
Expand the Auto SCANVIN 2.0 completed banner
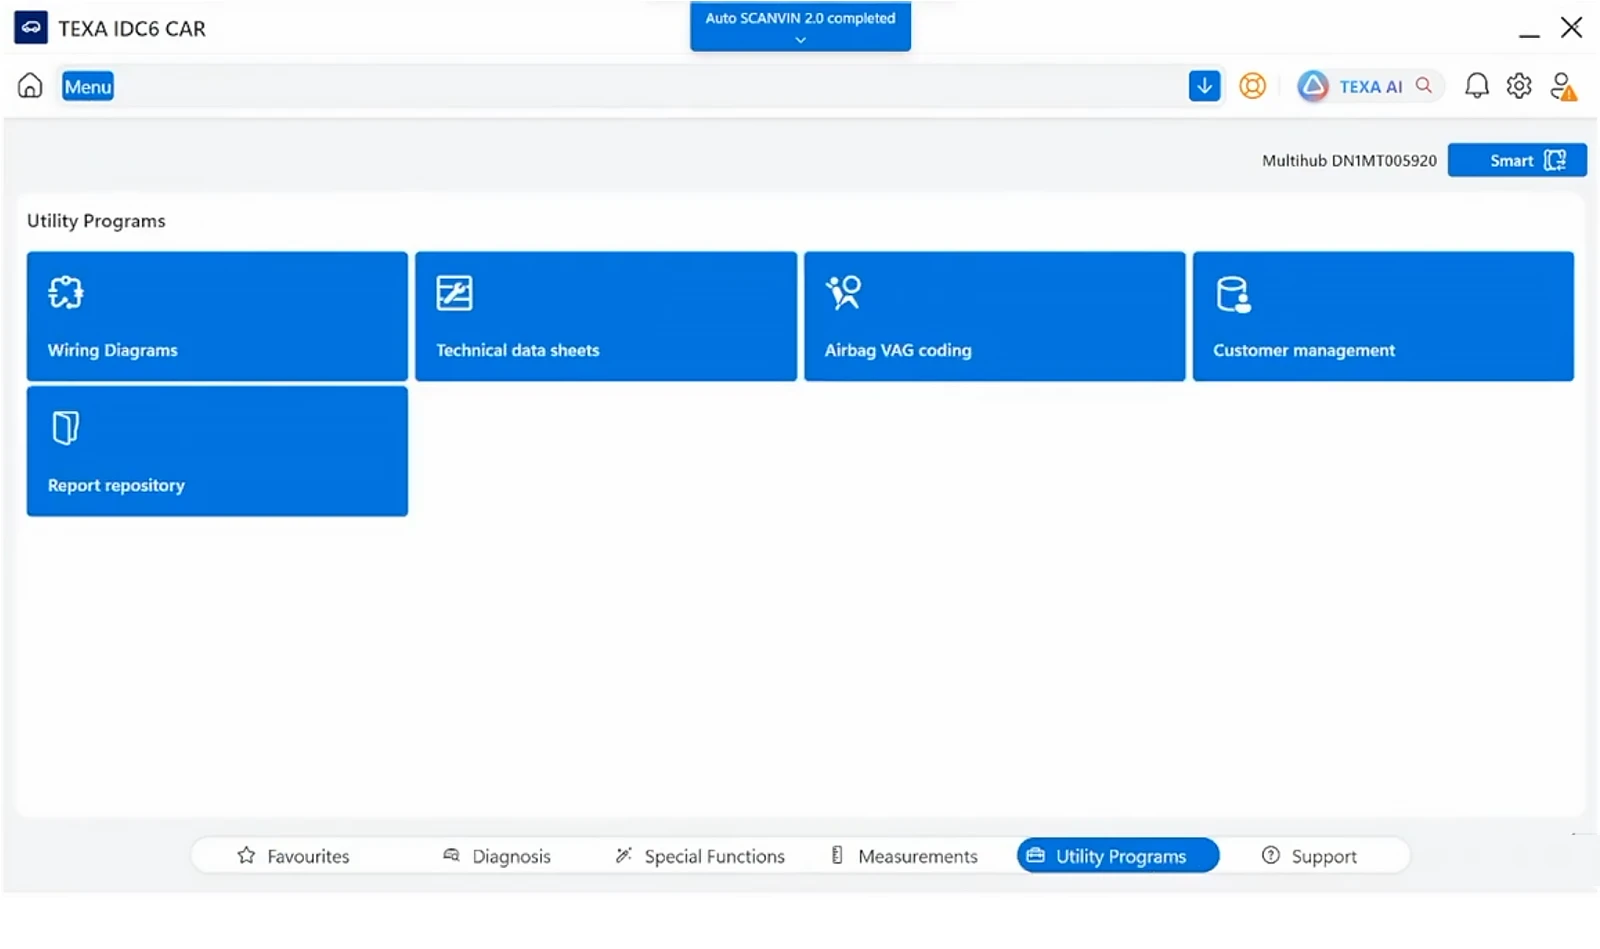click(x=800, y=26)
